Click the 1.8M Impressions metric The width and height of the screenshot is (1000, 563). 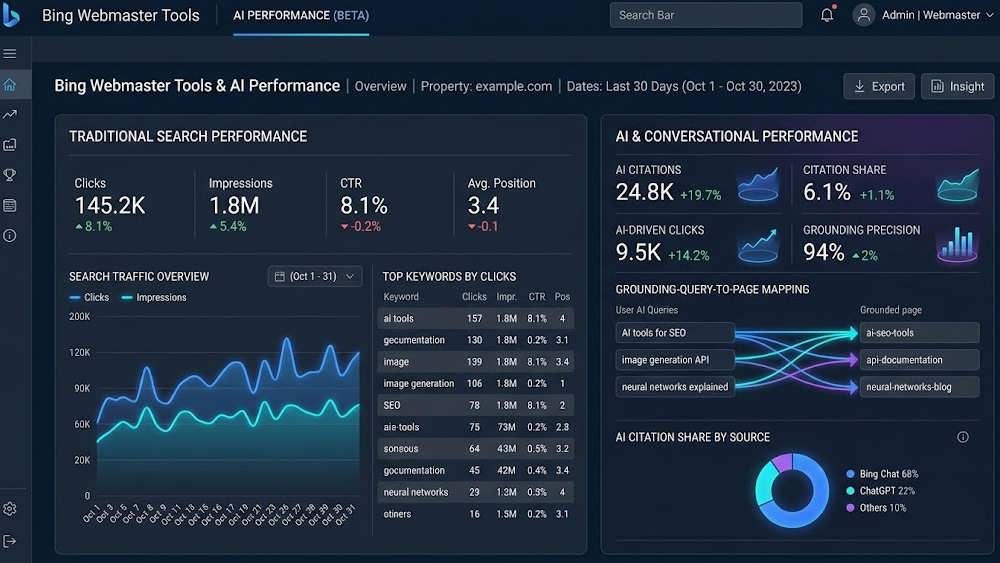click(x=234, y=205)
